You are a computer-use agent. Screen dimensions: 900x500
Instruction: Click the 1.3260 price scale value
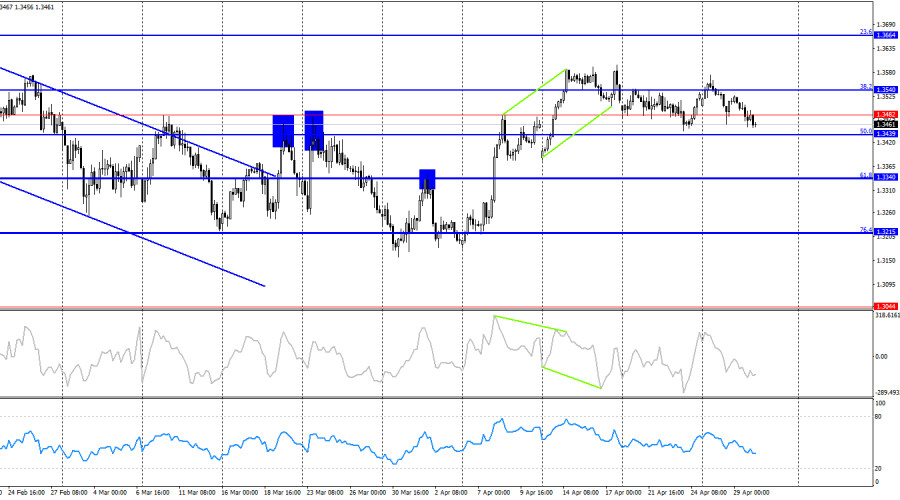click(x=886, y=212)
